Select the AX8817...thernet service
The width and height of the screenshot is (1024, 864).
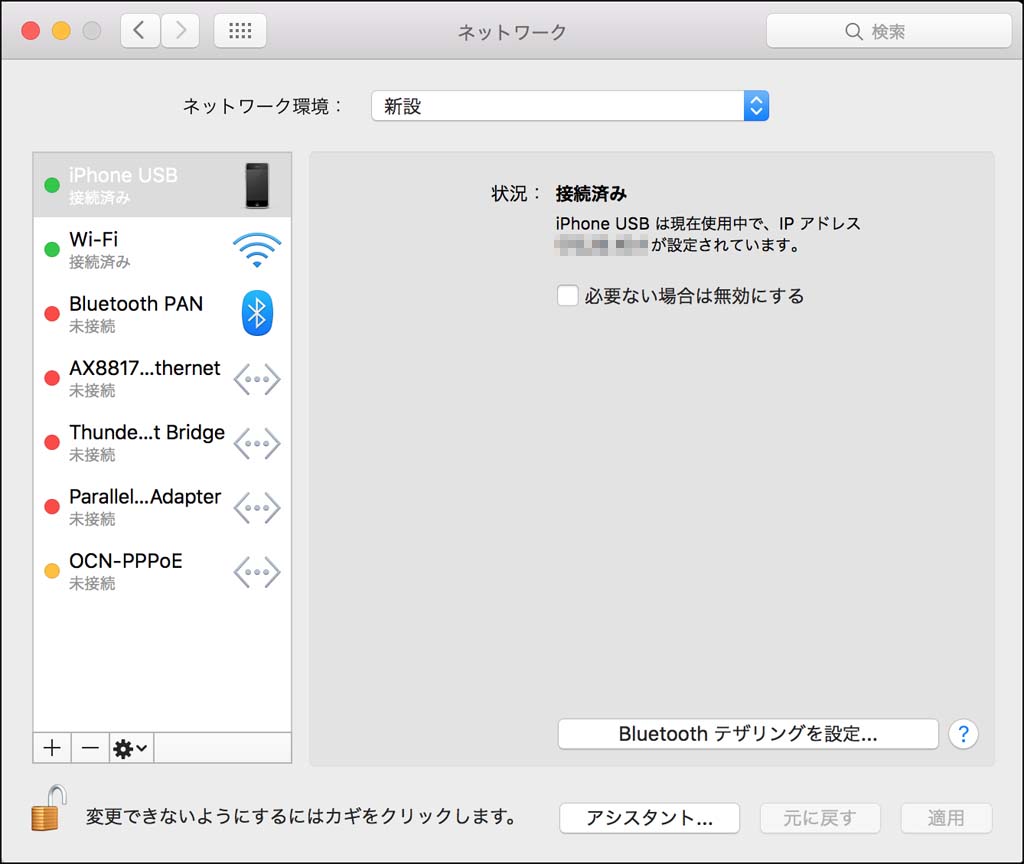[x=162, y=378]
